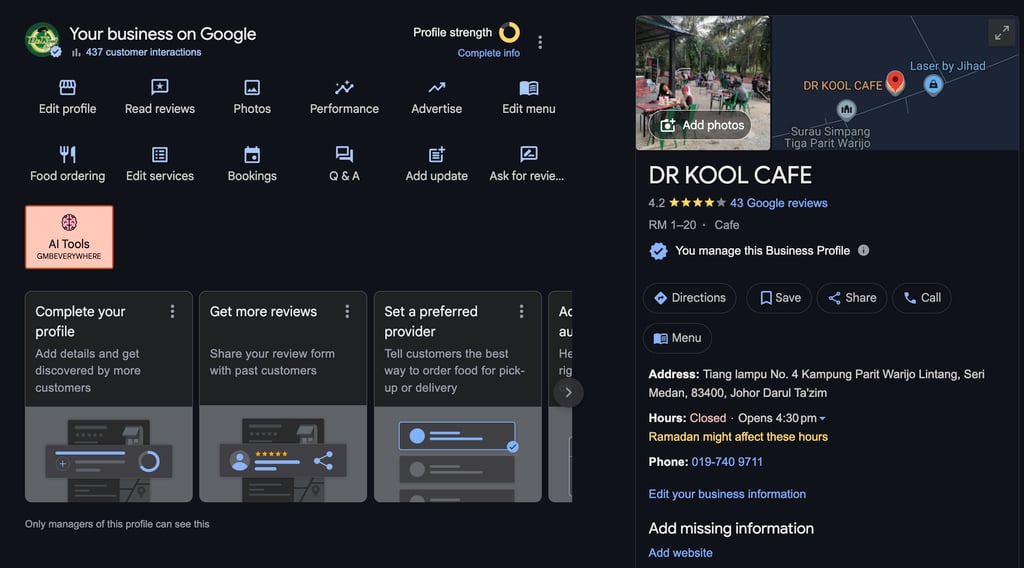Open Food ordering utensils icon
This screenshot has height=568, width=1024.
coord(67,155)
